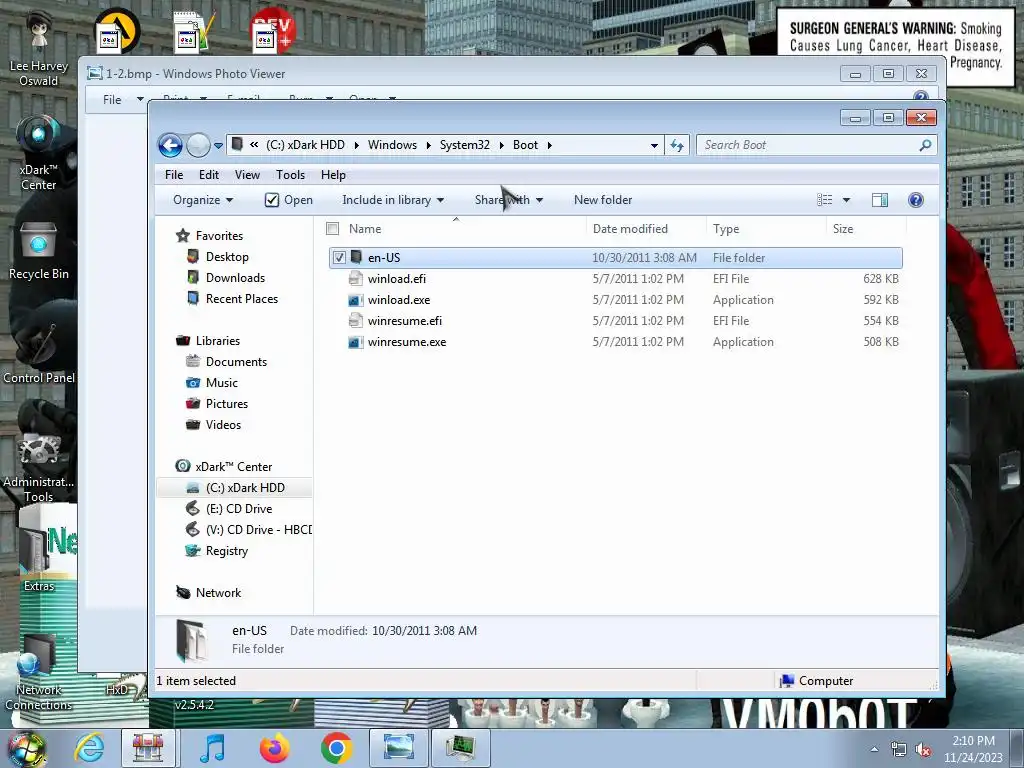Expand Include in library dropdown
This screenshot has width=1024, height=768.
pos(393,200)
